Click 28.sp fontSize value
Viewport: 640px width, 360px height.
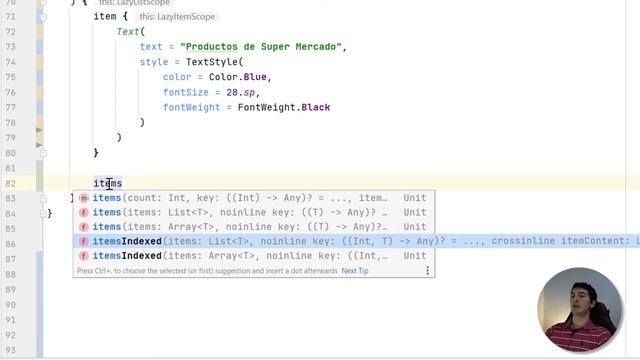pyautogui.click(x=241, y=92)
